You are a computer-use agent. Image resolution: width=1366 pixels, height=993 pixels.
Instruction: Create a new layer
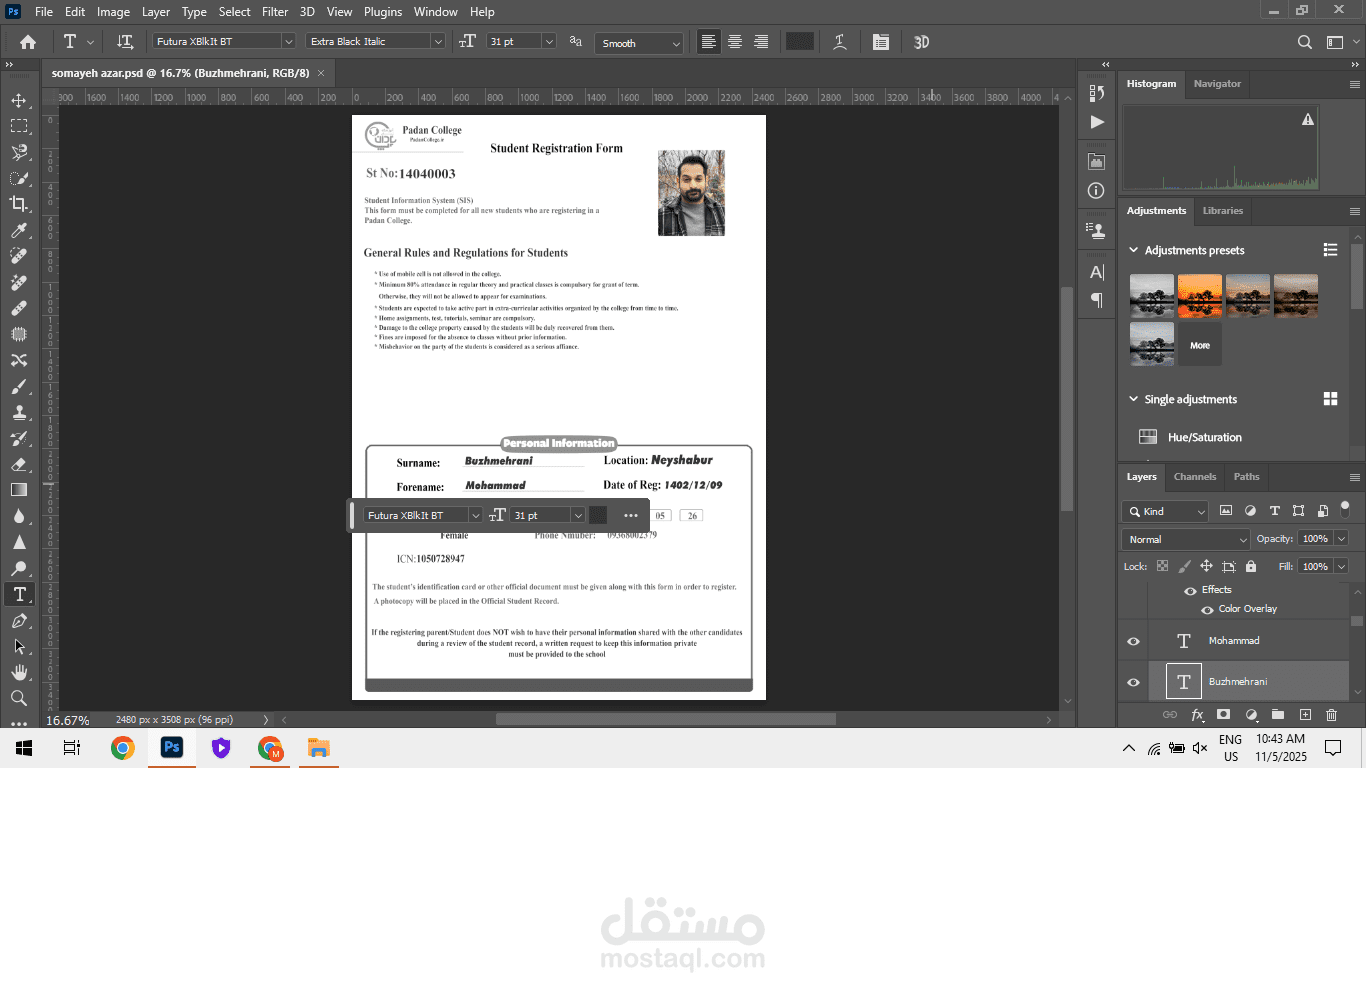pyautogui.click(x=1305, y=715)
